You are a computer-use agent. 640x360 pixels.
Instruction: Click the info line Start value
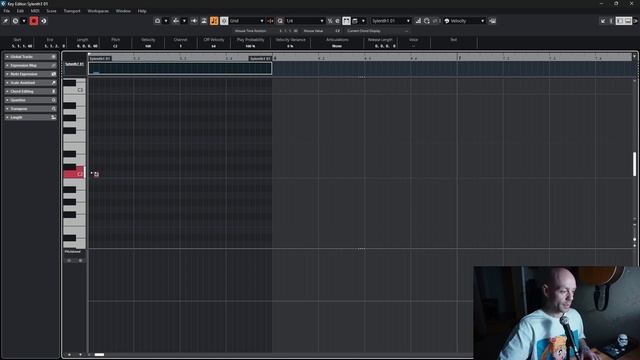22,46
